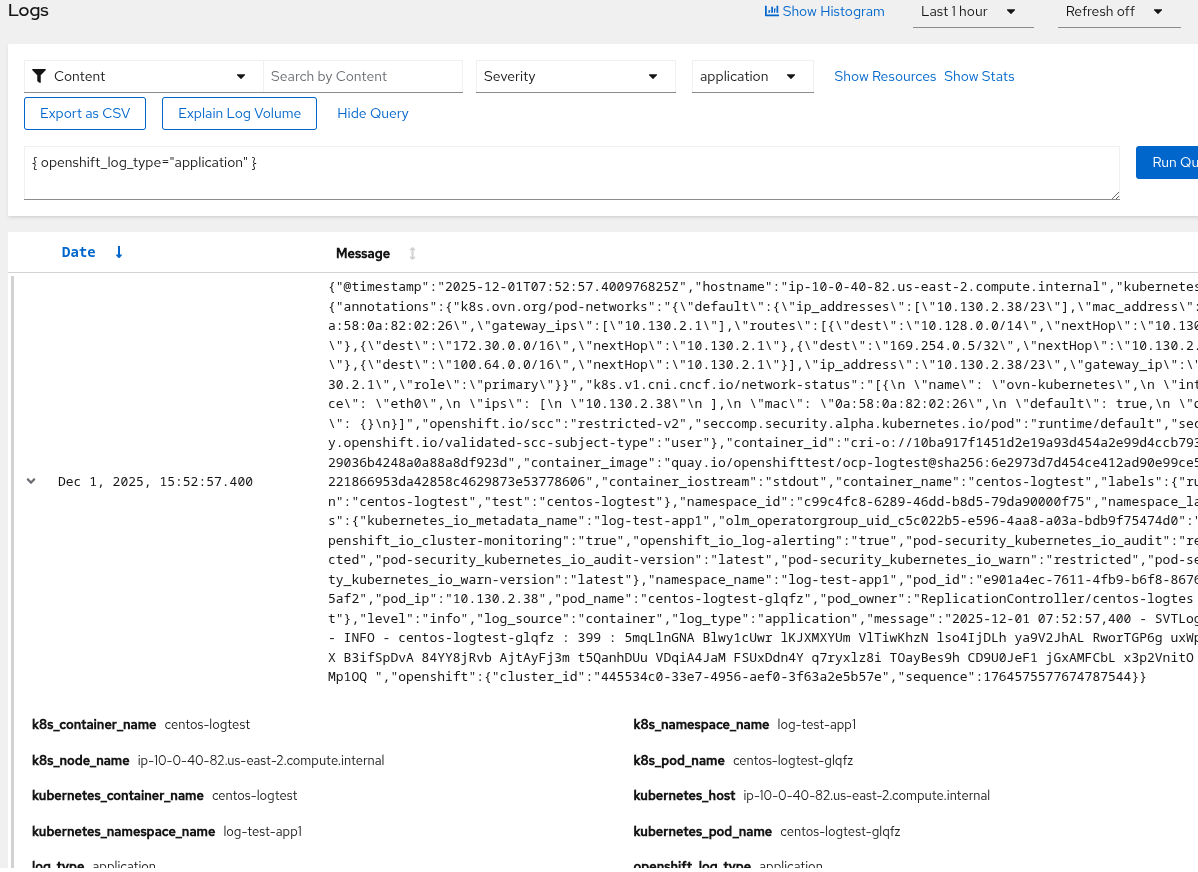Click Hide Query button
This screenshot has height=872, width=1198.
click(373, 113)
